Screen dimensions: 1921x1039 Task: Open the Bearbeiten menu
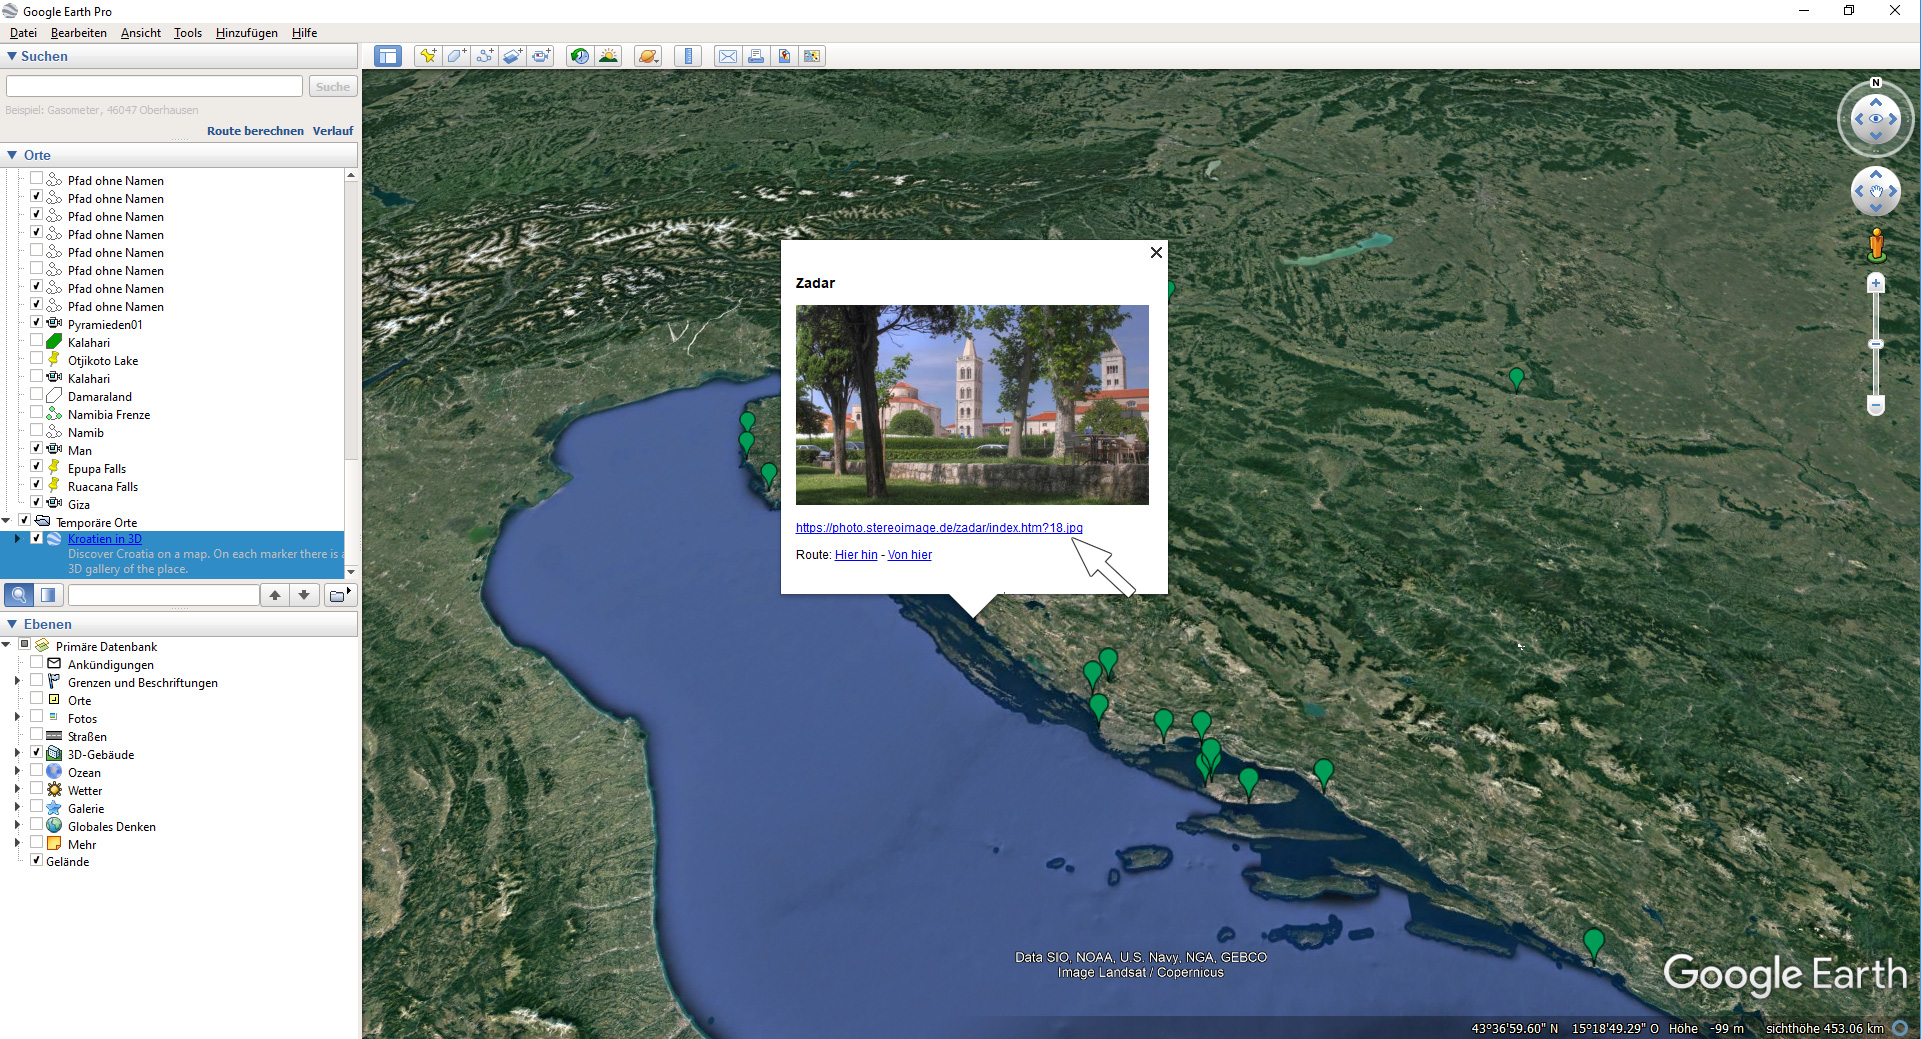tap(78, 33)
